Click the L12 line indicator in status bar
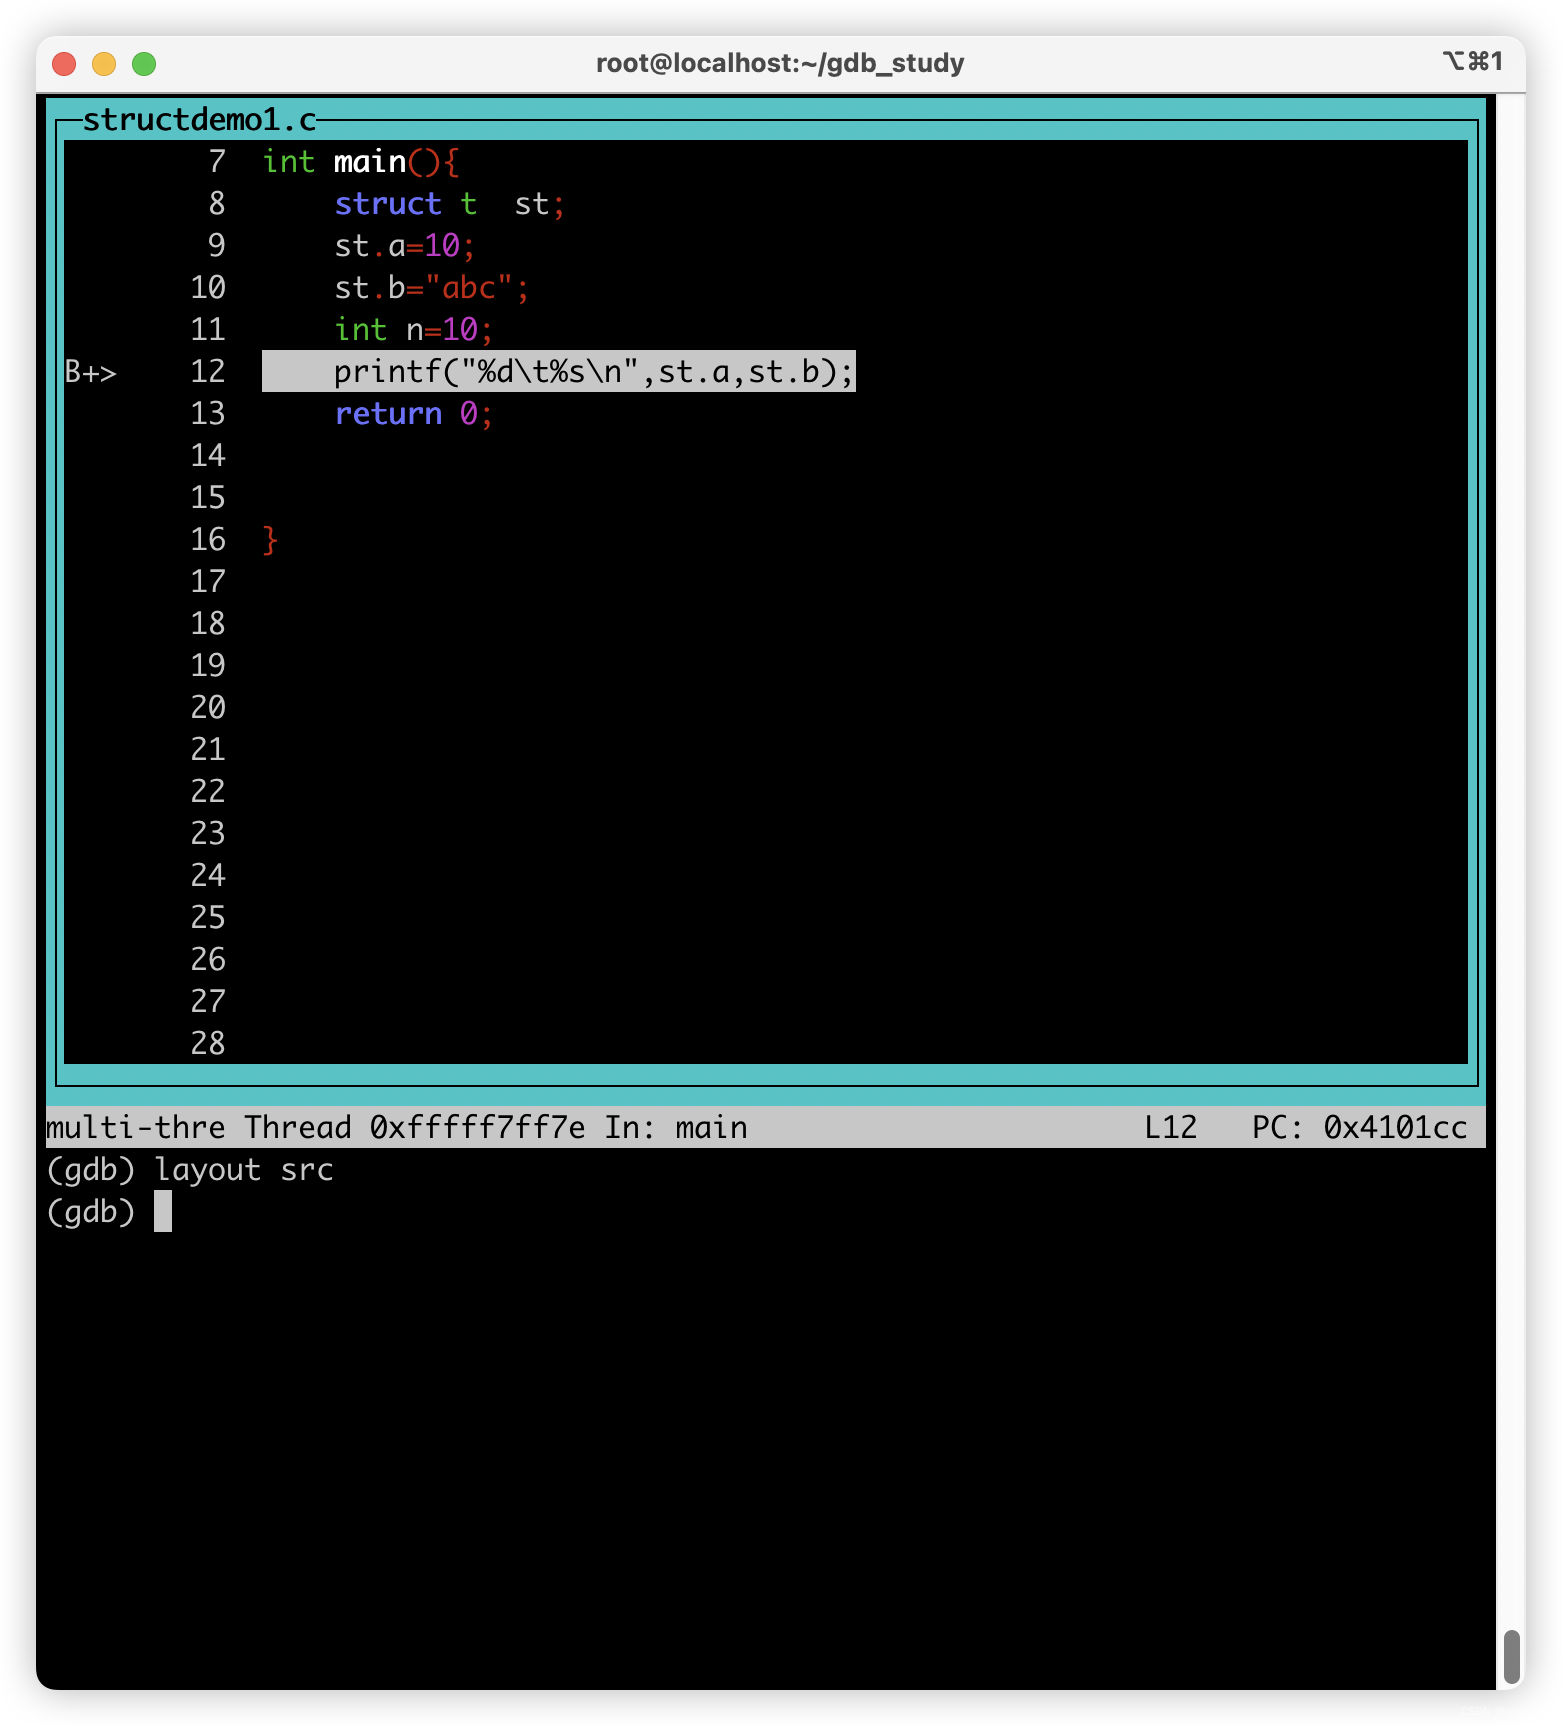The image size is (1562, 1726). [x=1171, y=1128]
